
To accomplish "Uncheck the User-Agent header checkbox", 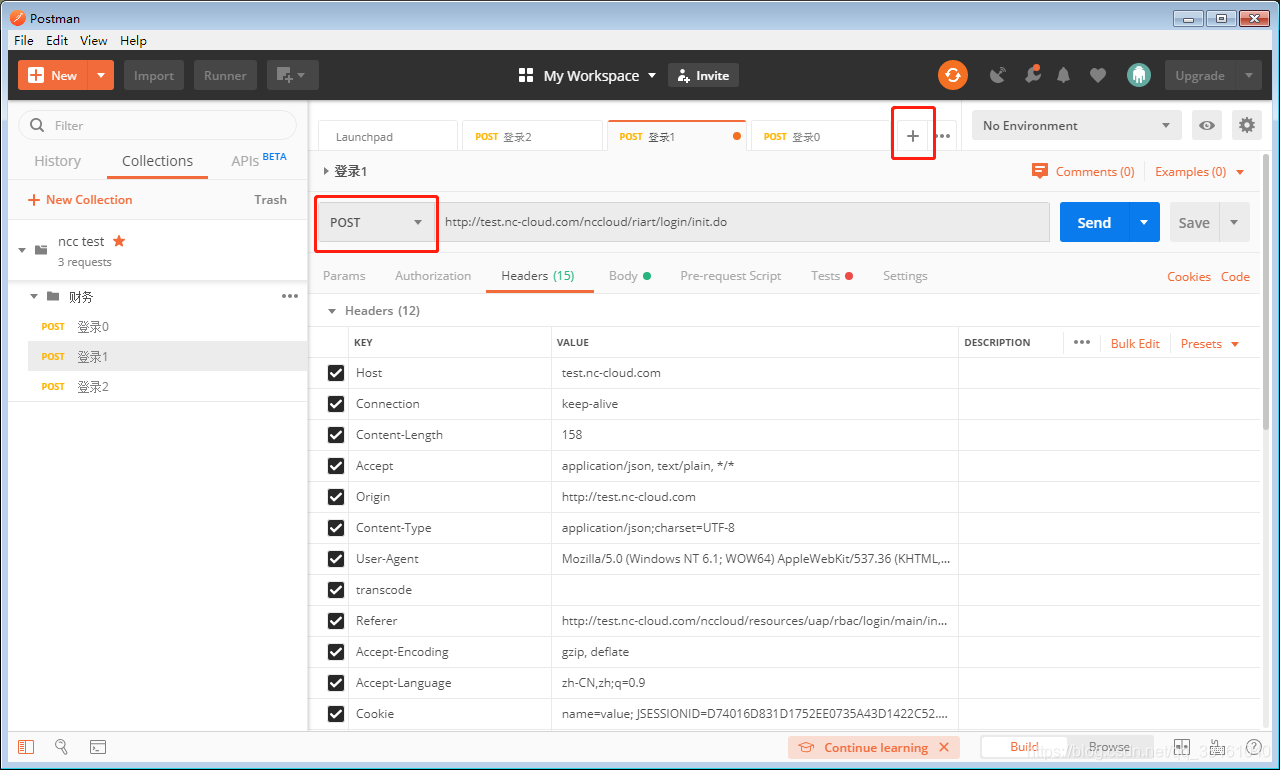I will pyautogui.click(x=336, y=559).
